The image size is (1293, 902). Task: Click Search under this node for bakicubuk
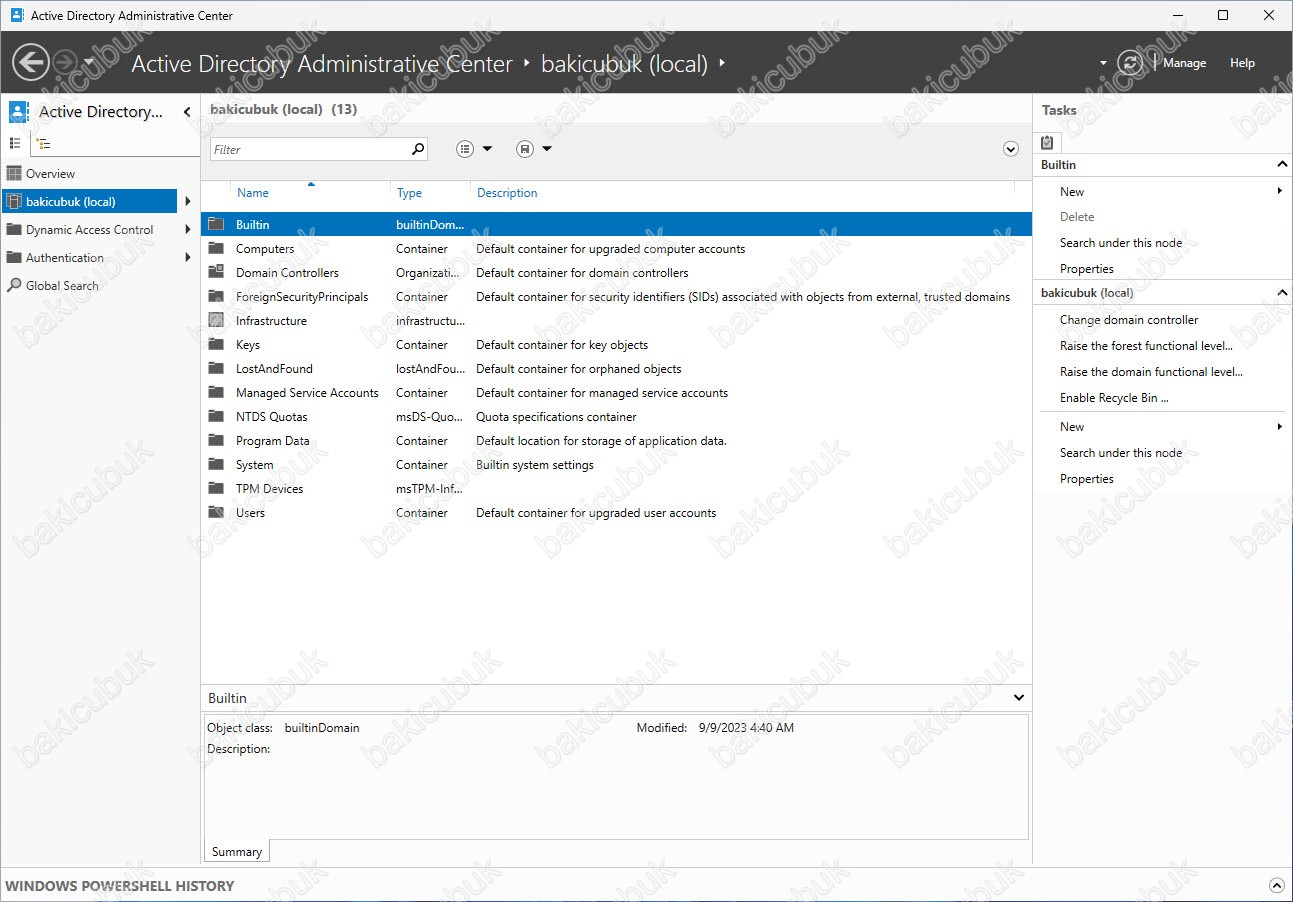(x=1121, y=453)
